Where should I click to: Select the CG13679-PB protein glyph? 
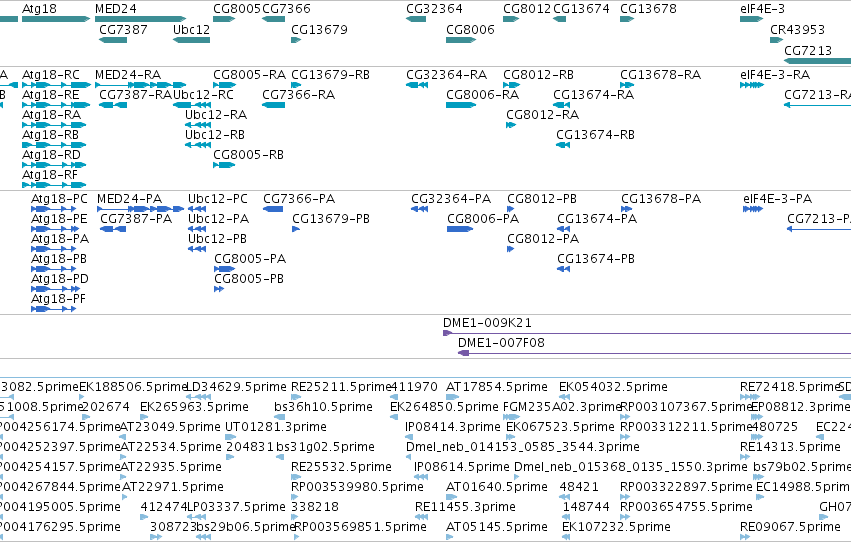tap(296, 229)
